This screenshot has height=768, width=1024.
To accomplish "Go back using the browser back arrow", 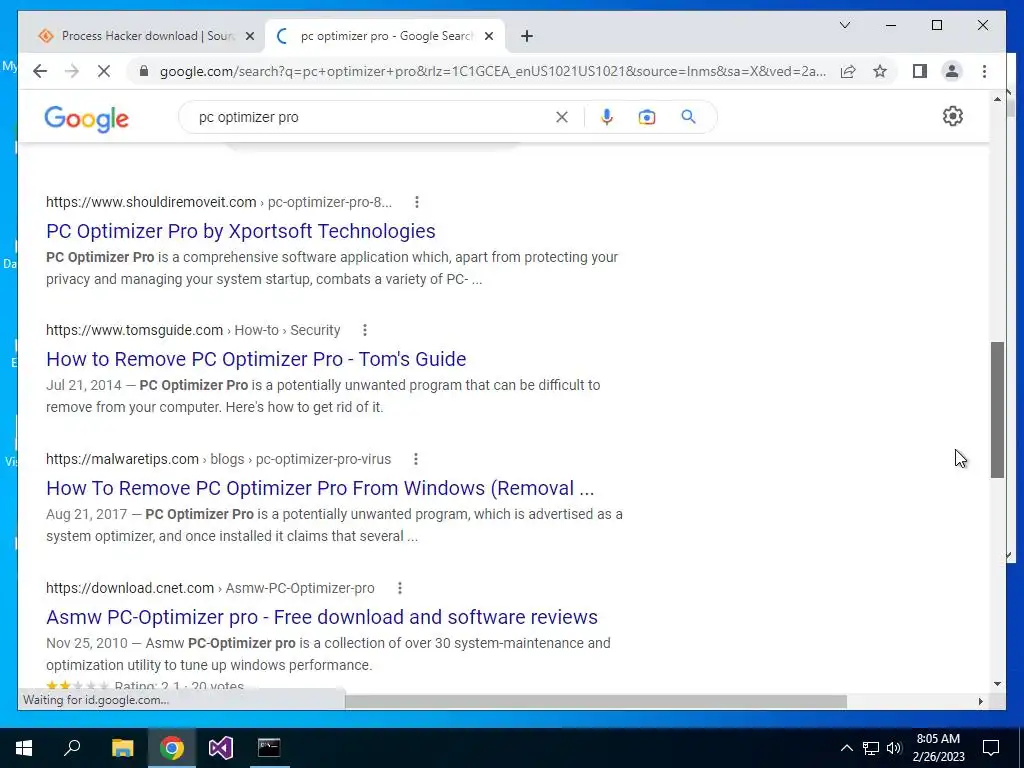I will (40, 71).
